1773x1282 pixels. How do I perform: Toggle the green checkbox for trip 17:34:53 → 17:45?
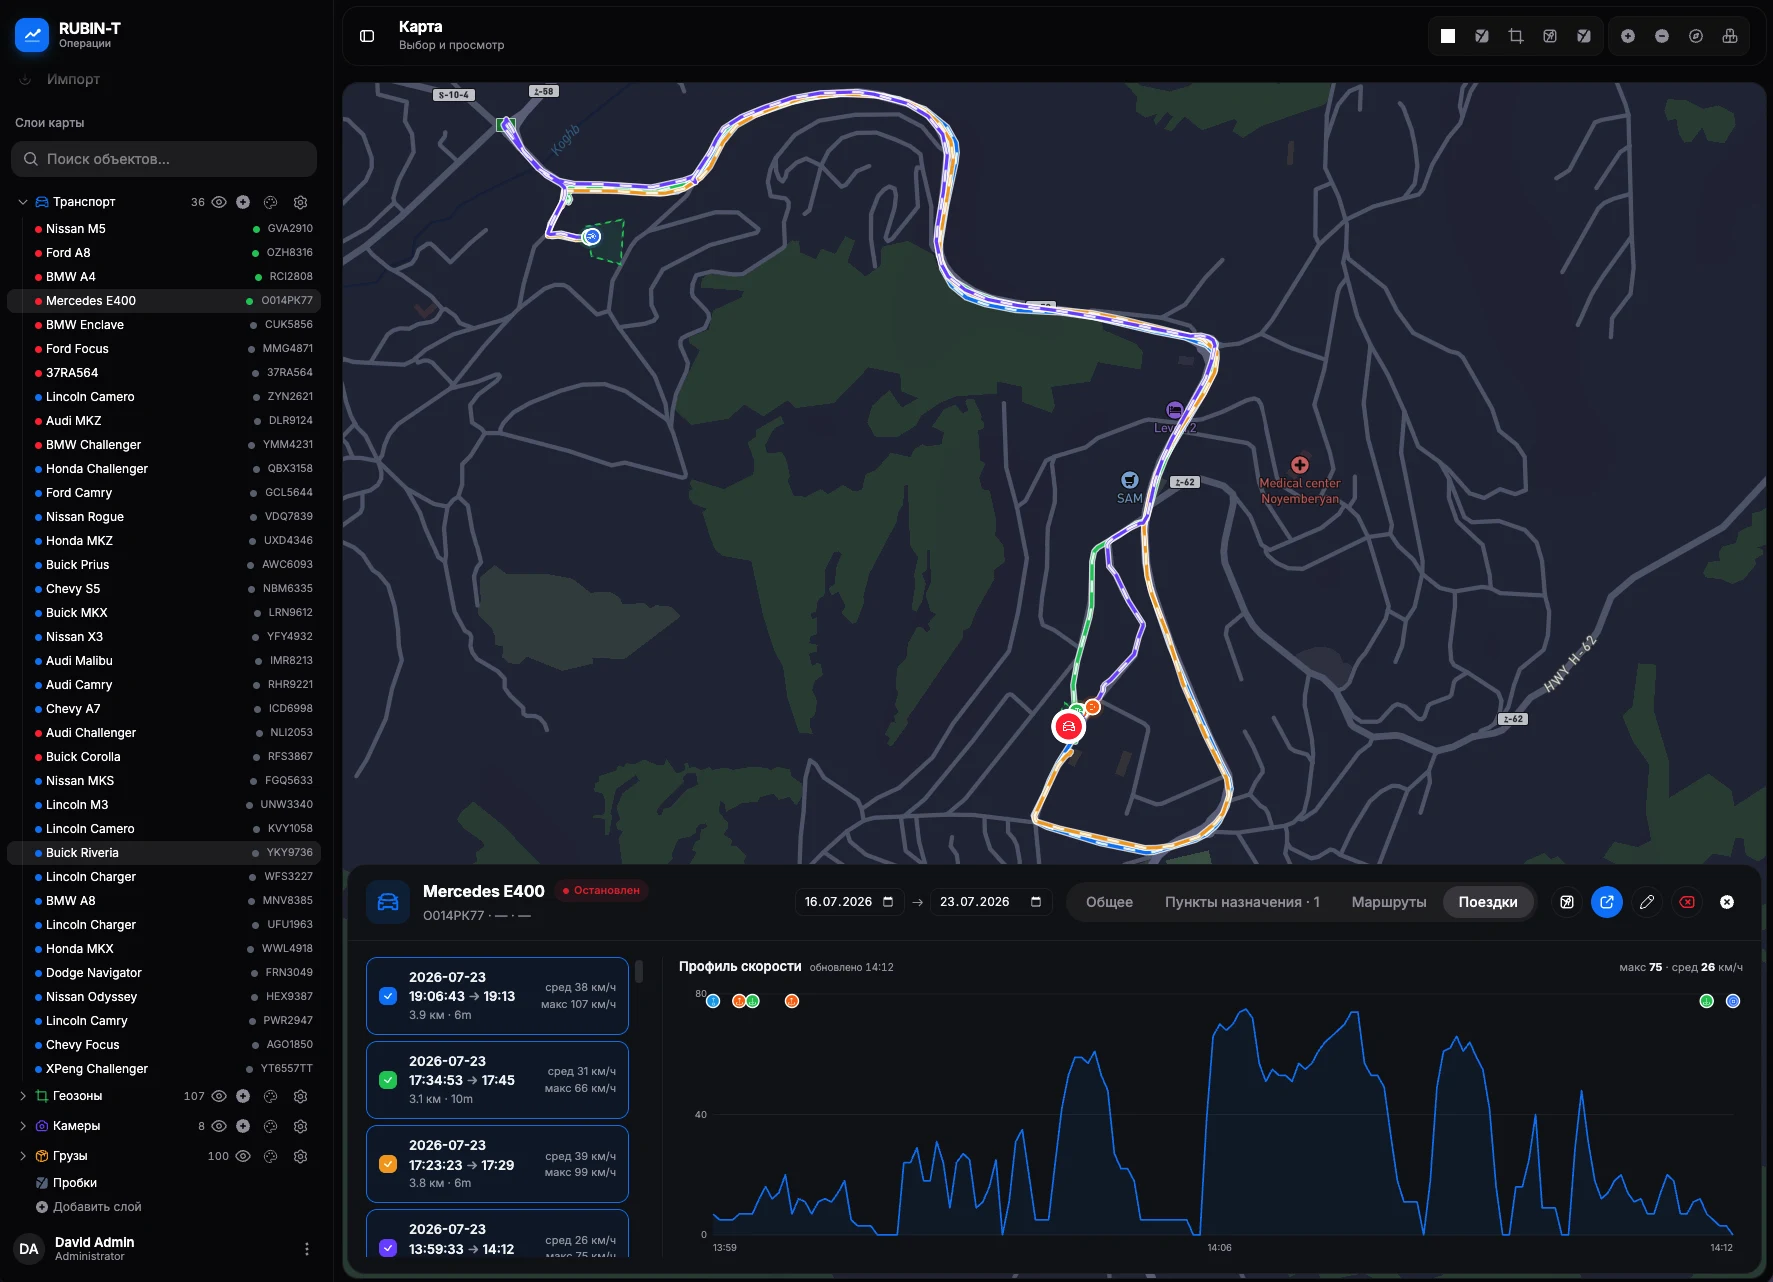(x=388, y=1080)
